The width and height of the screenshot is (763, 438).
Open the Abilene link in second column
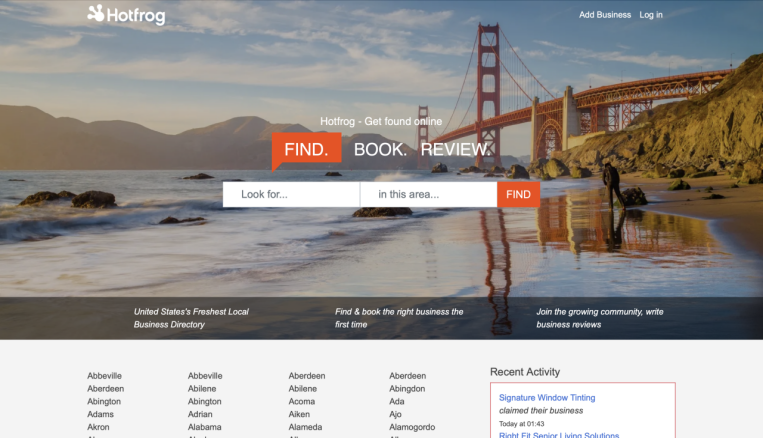[202, 388]
